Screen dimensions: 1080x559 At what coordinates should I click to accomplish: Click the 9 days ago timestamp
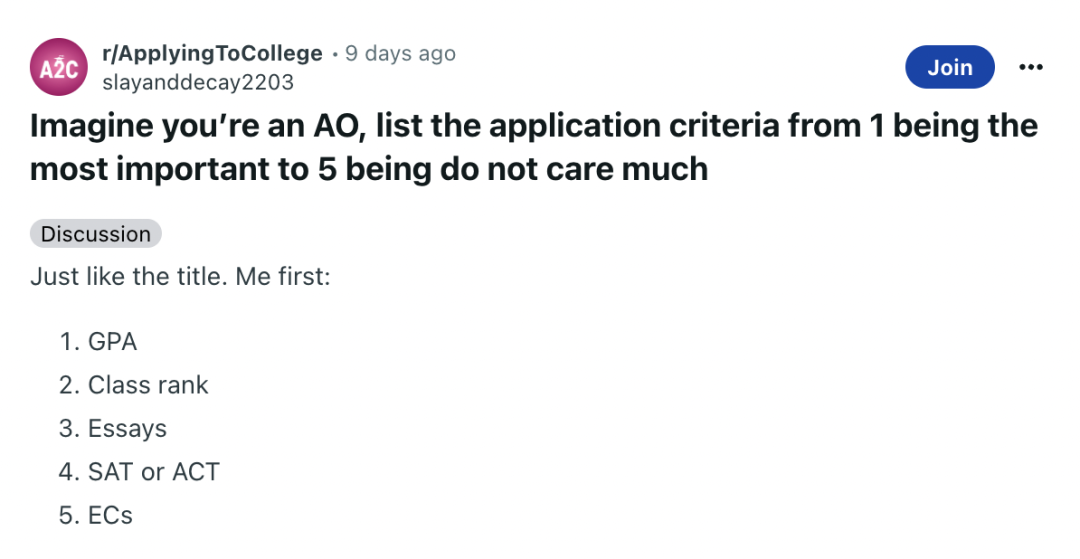point(400,53)
